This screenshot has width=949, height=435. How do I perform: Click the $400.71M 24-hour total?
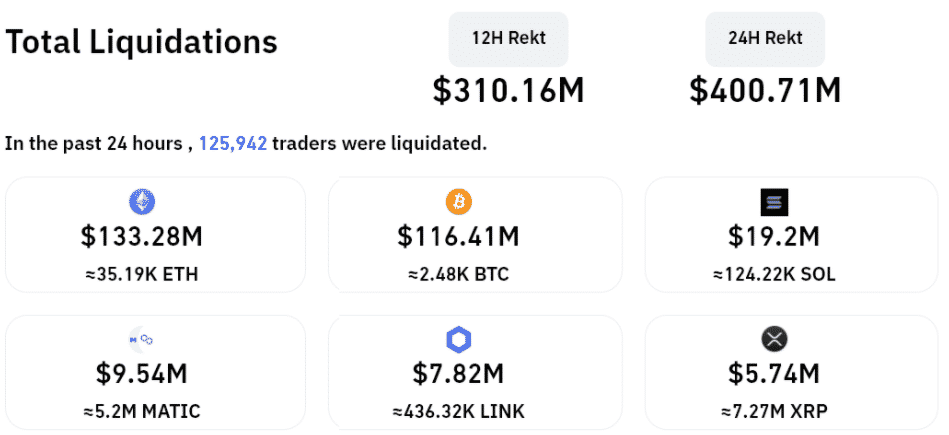pos(765,90)
